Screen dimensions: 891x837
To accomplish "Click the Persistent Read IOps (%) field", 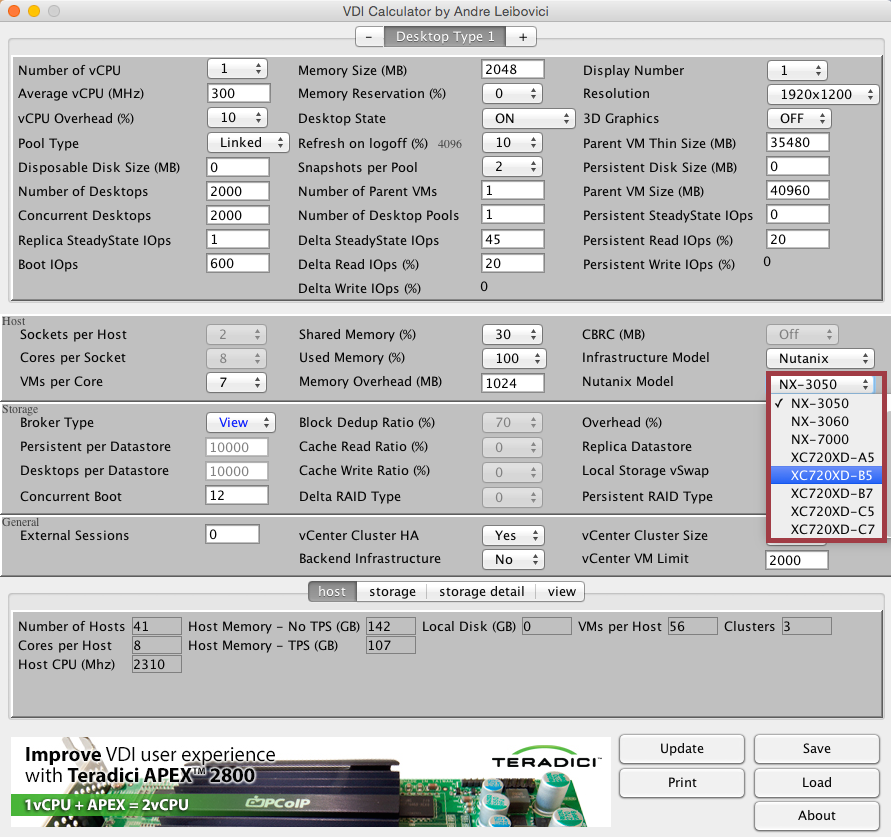I will 797,239.
